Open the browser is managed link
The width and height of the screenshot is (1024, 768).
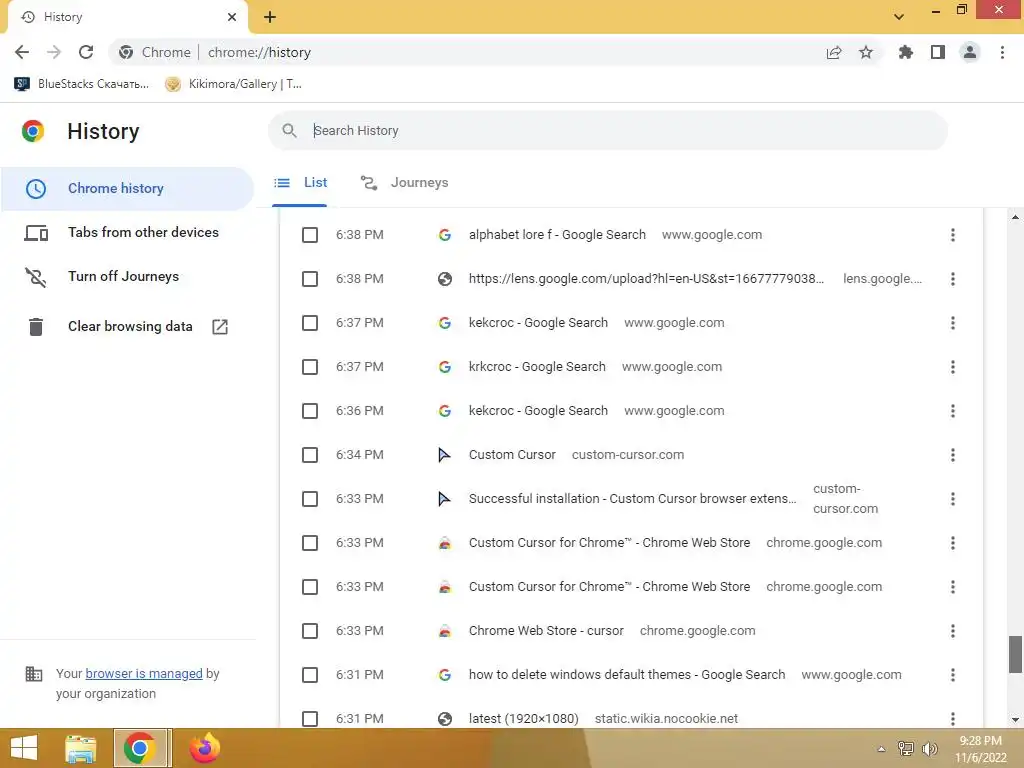[144, 673]
